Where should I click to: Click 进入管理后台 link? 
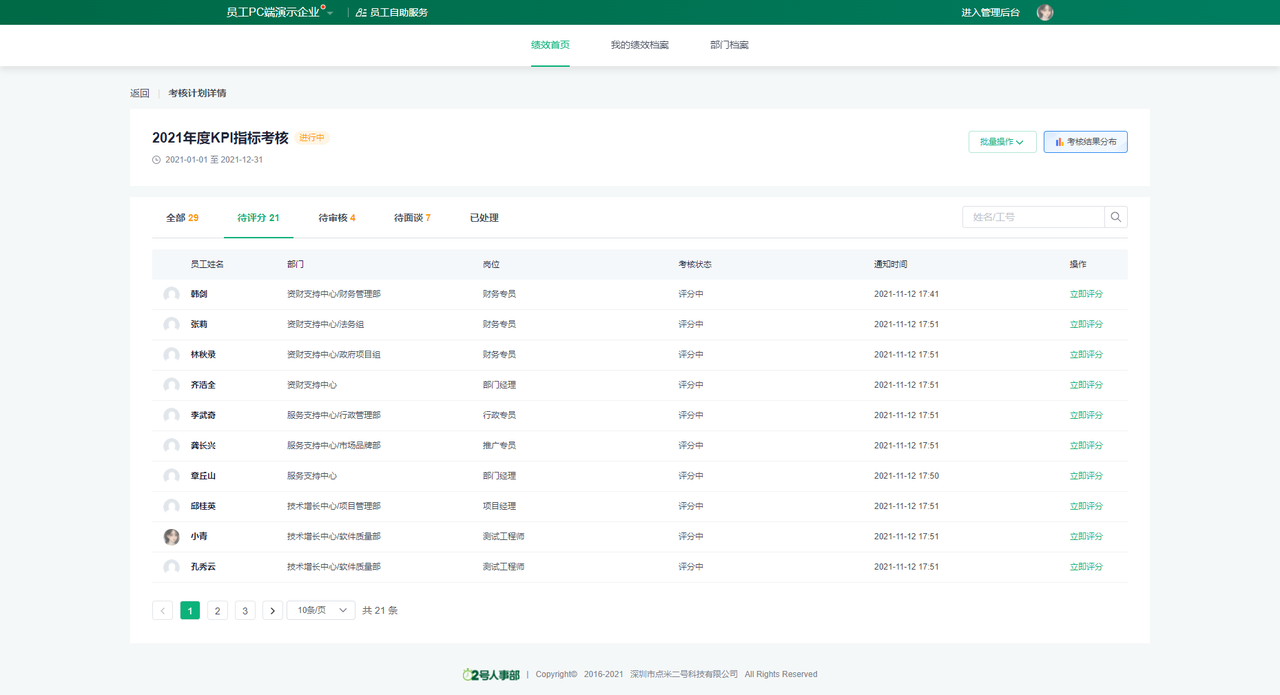(990, 13)
